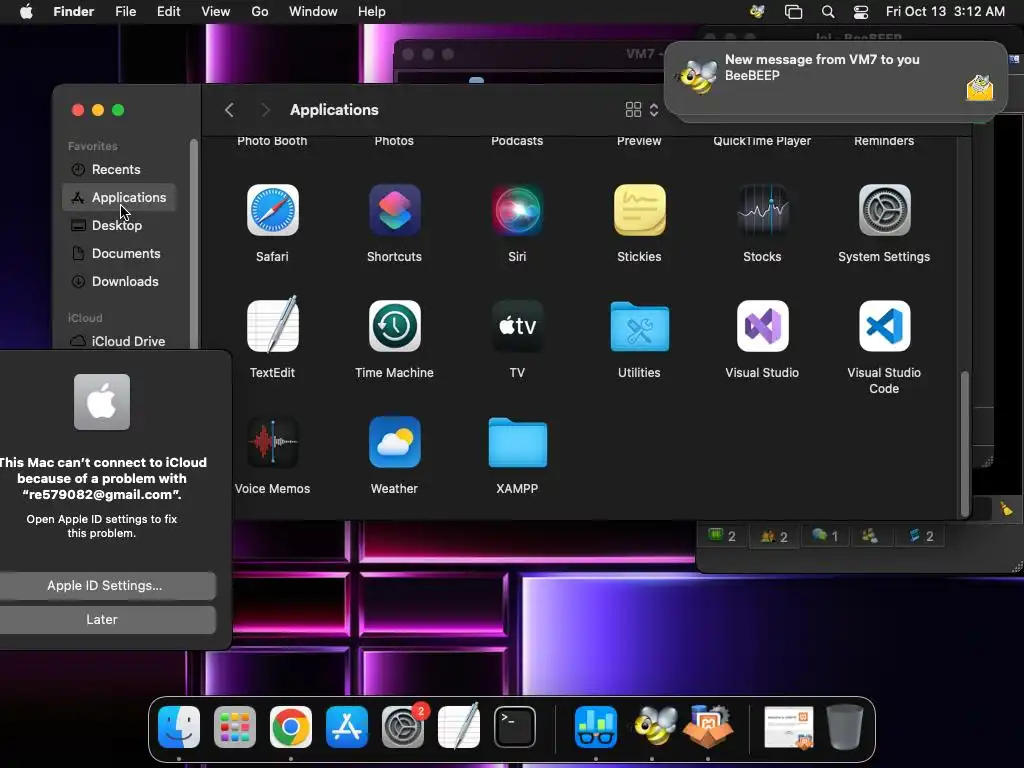Select the TextEdit app icon
1024x768 pixels.
click(x=272, y=325)
